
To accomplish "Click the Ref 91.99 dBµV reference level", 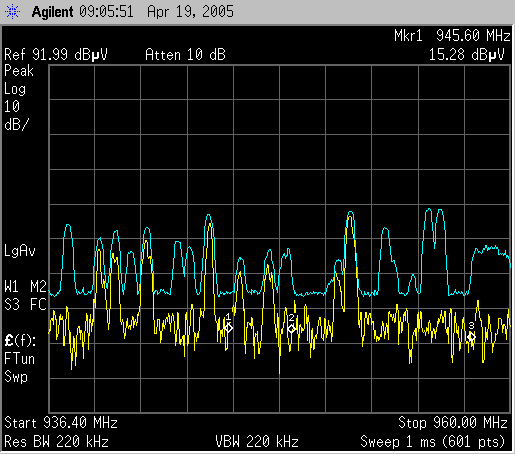I will (x=56, y=54).
